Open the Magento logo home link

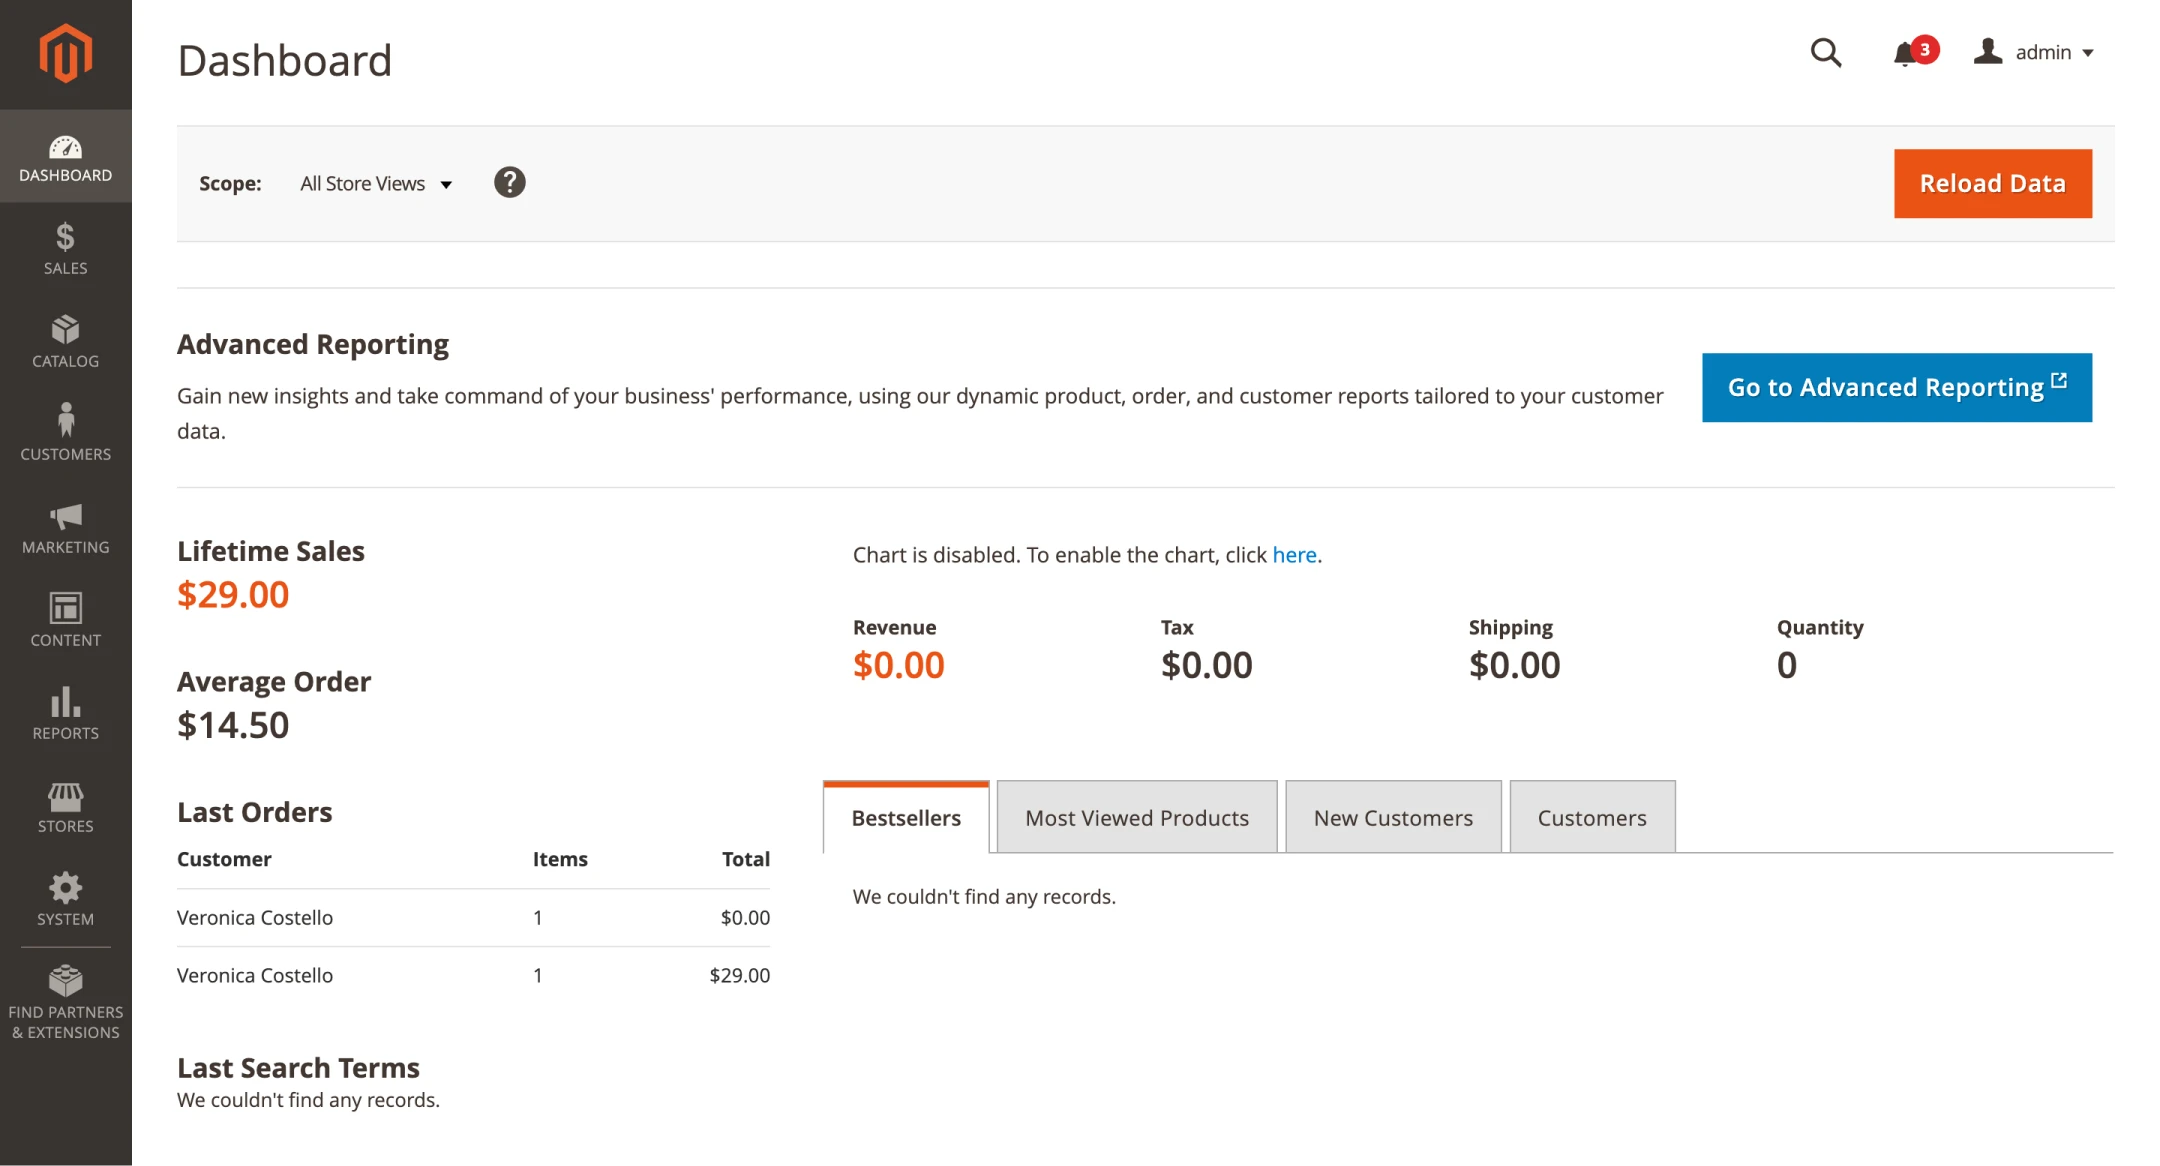tap(64, 52)
